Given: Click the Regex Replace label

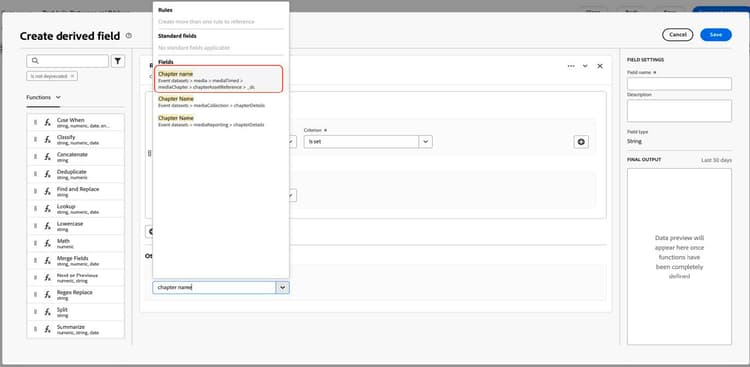Looking at the screenshot, I should (75, 292).
